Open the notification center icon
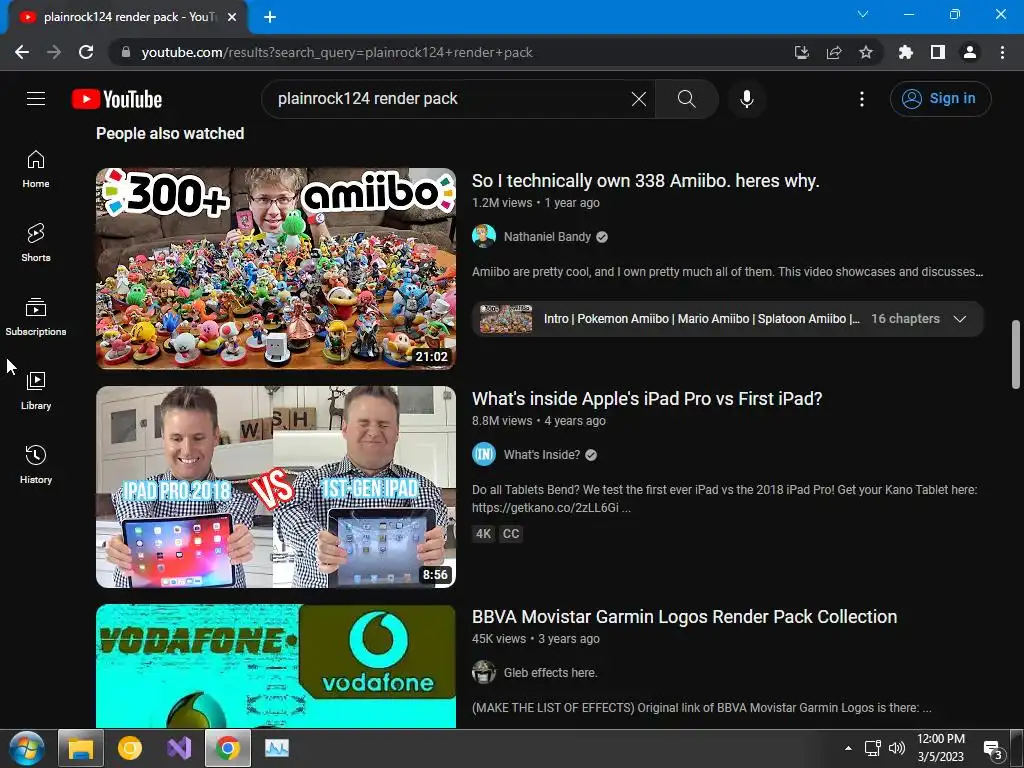1024x768 pixels. pos(994,751)
